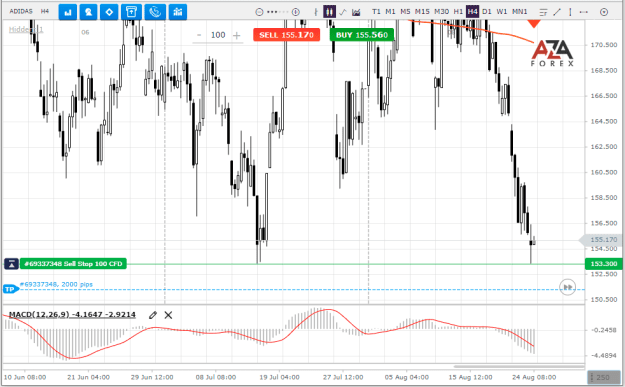This screenshot has width=625, height=387.
Task: Click the horizontal chart scrollbar
Action: 519,366
